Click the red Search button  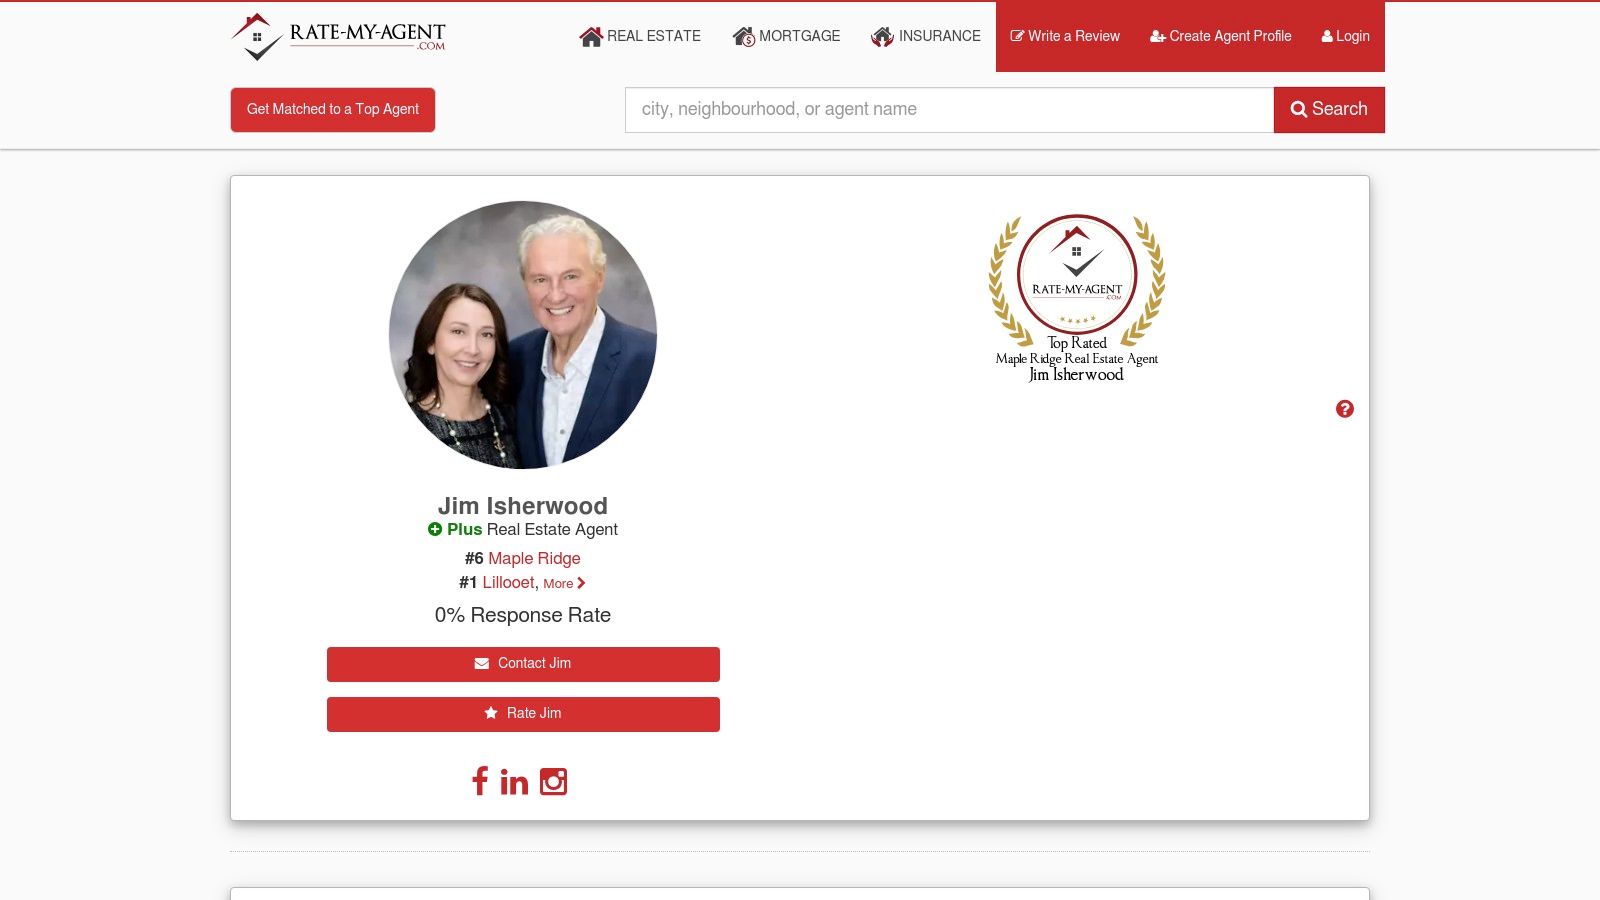[x=1329, y=110]
